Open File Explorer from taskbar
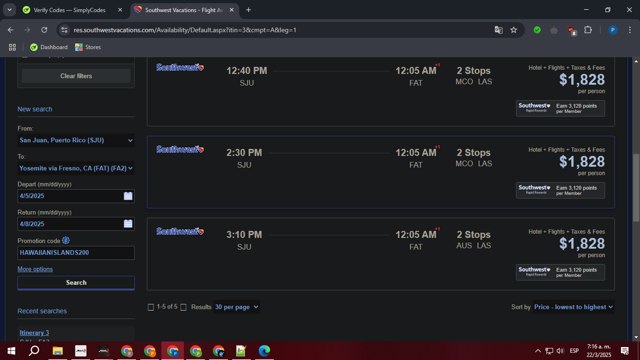This screenshot has width=640, height=360. [58, 351]
